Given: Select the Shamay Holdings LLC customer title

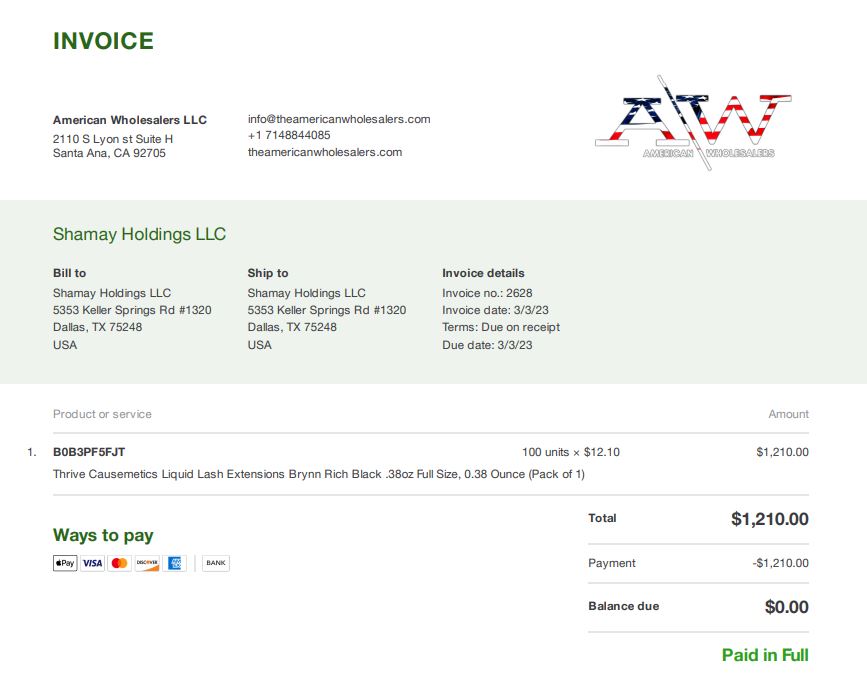Looking at the screenshot, I should click(x=139, y=234).
